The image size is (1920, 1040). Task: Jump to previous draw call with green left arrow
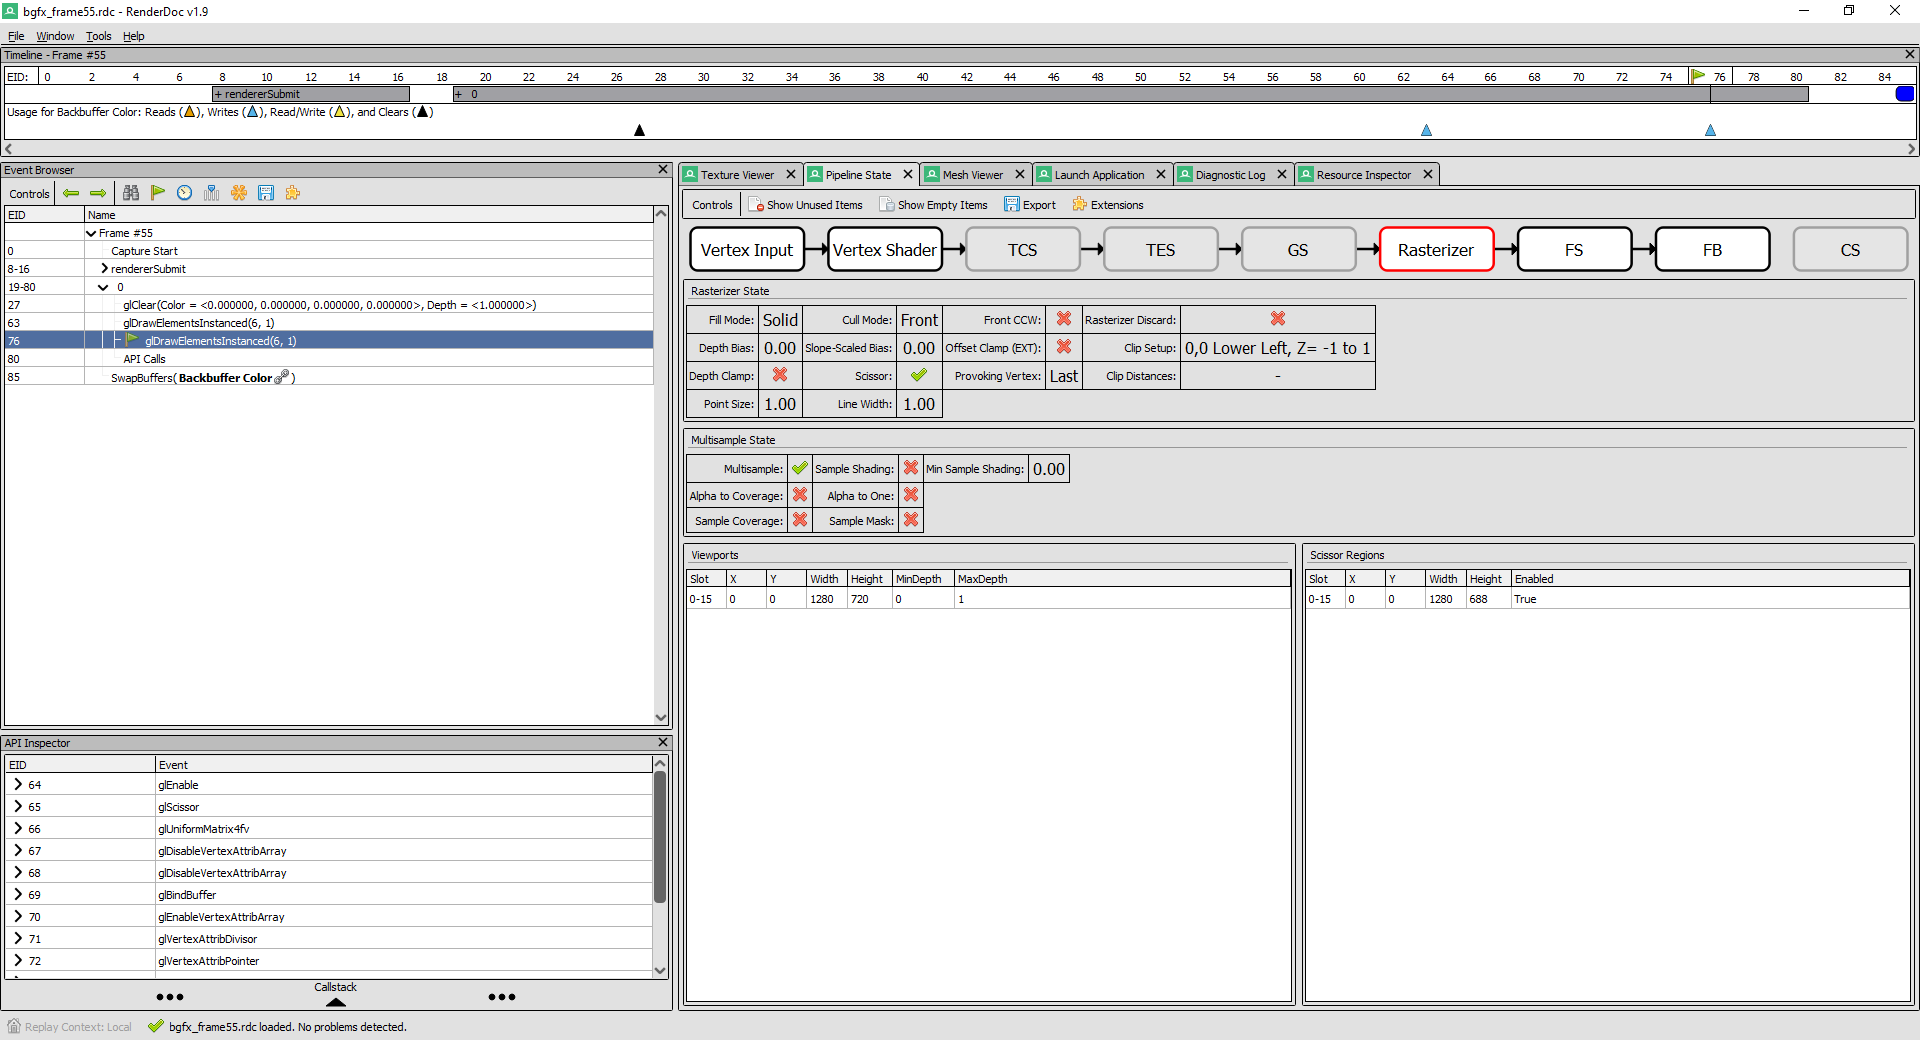(71, 193)
